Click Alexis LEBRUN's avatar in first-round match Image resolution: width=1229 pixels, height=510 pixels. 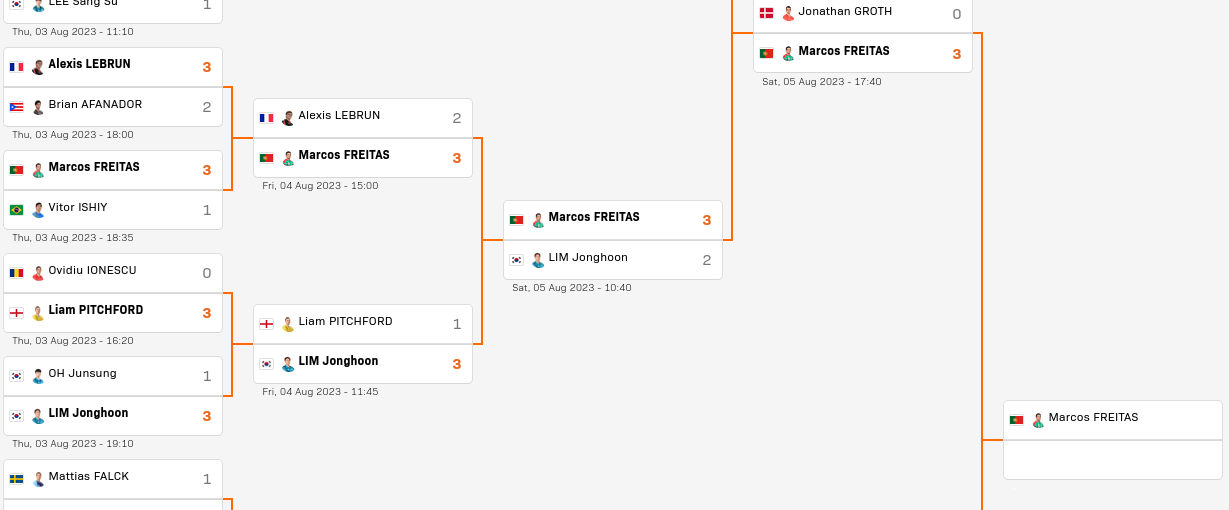[38, 68]
